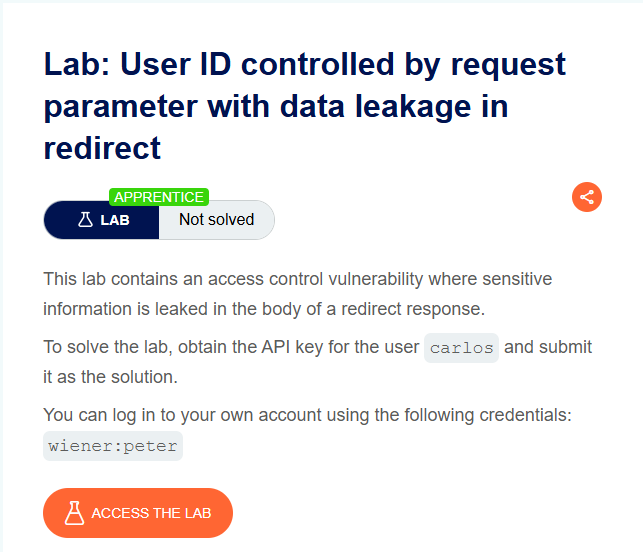The image size is (643, 552).
Task: Click the 'Not solved' status indicator
Action: pos(217,220)
